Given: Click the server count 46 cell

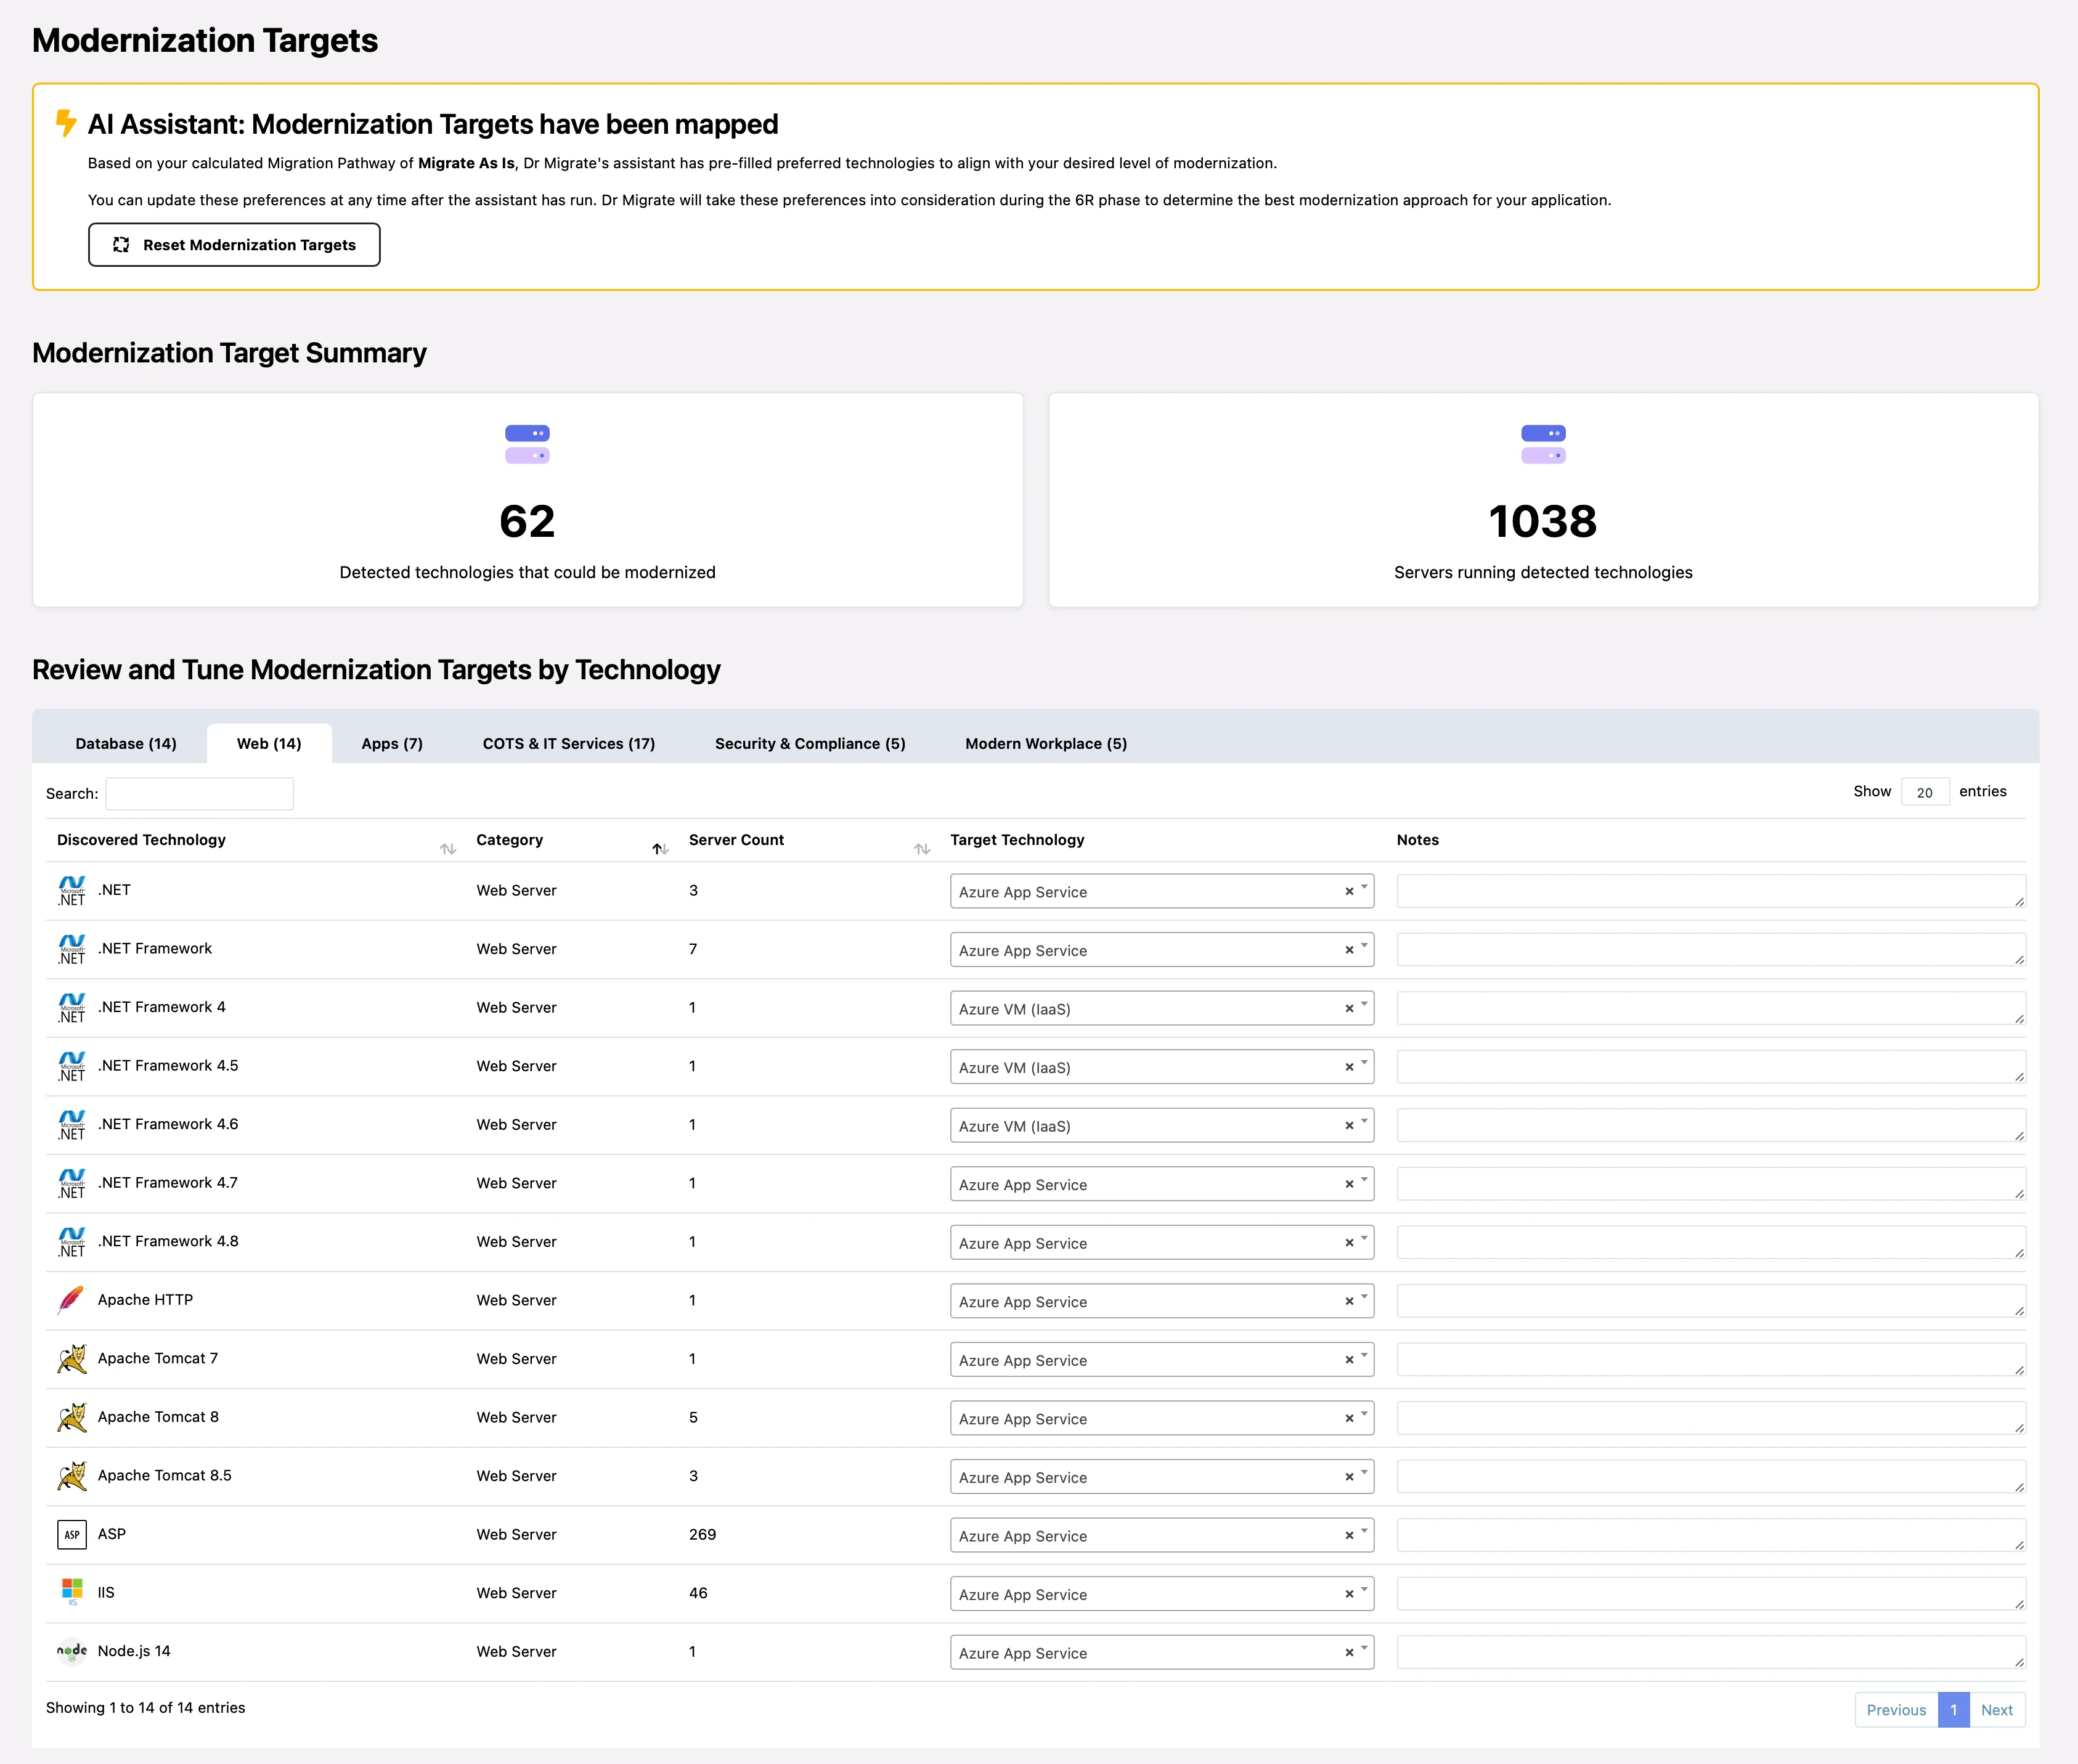Looking at the screenshot, I should pos(698,1593).
